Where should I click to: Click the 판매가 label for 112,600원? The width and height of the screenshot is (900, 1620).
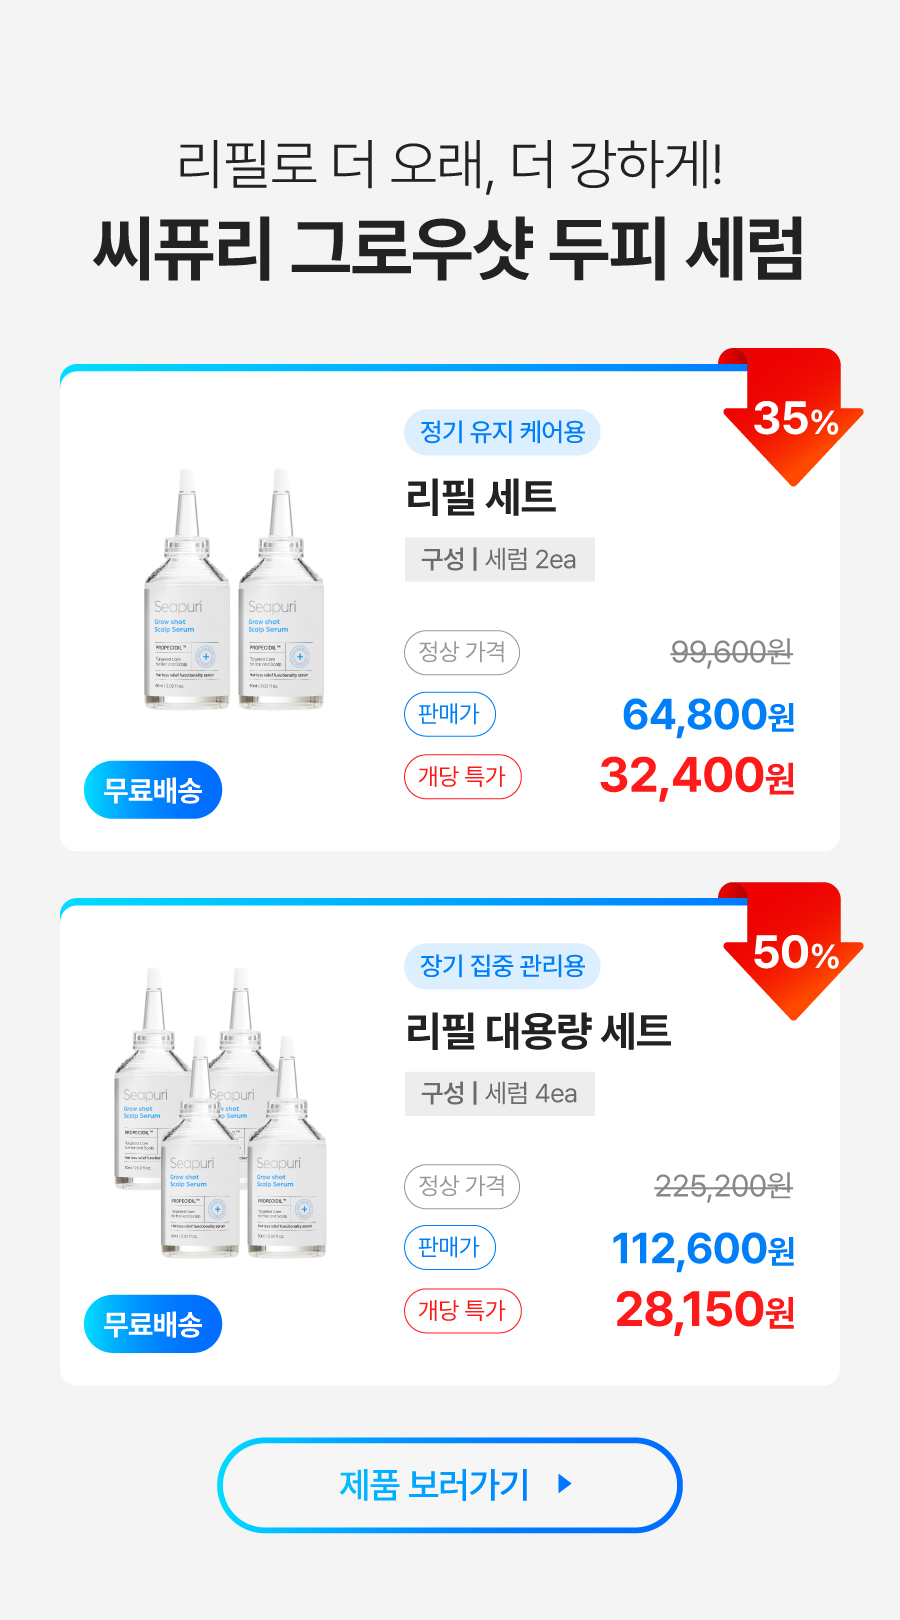[449, 1248]
